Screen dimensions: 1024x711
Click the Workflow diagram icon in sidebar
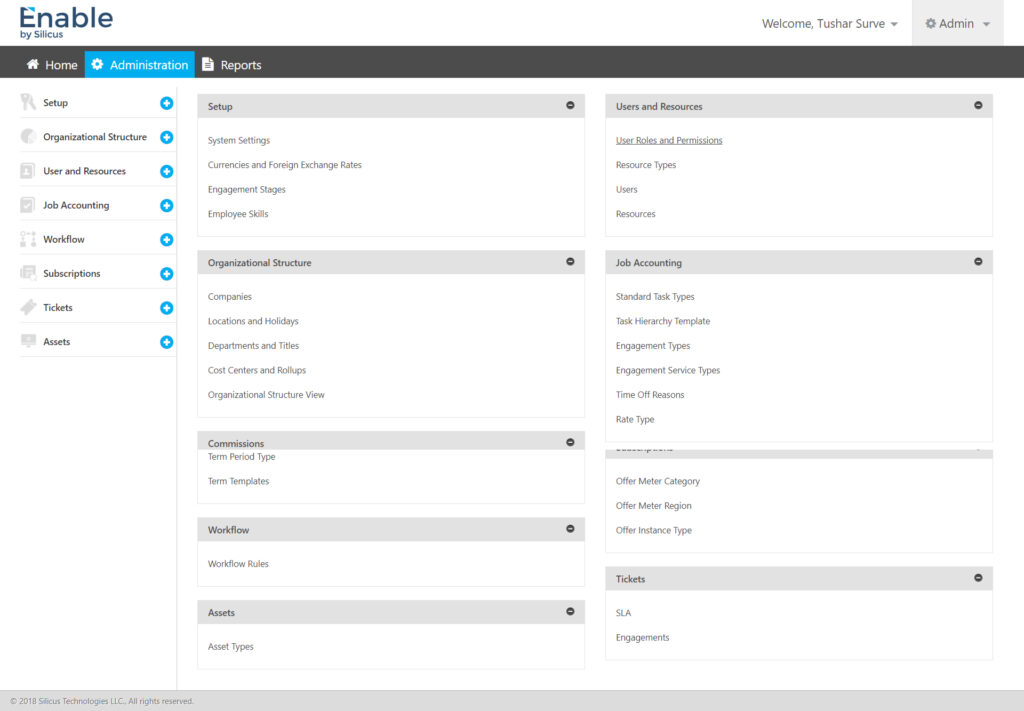27,239
